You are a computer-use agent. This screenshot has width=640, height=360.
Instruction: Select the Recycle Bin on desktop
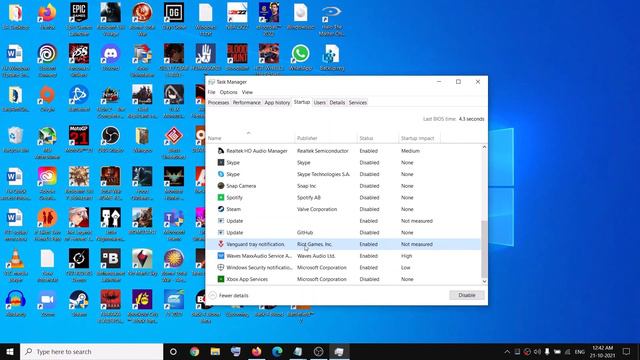[x=16, y=140]
